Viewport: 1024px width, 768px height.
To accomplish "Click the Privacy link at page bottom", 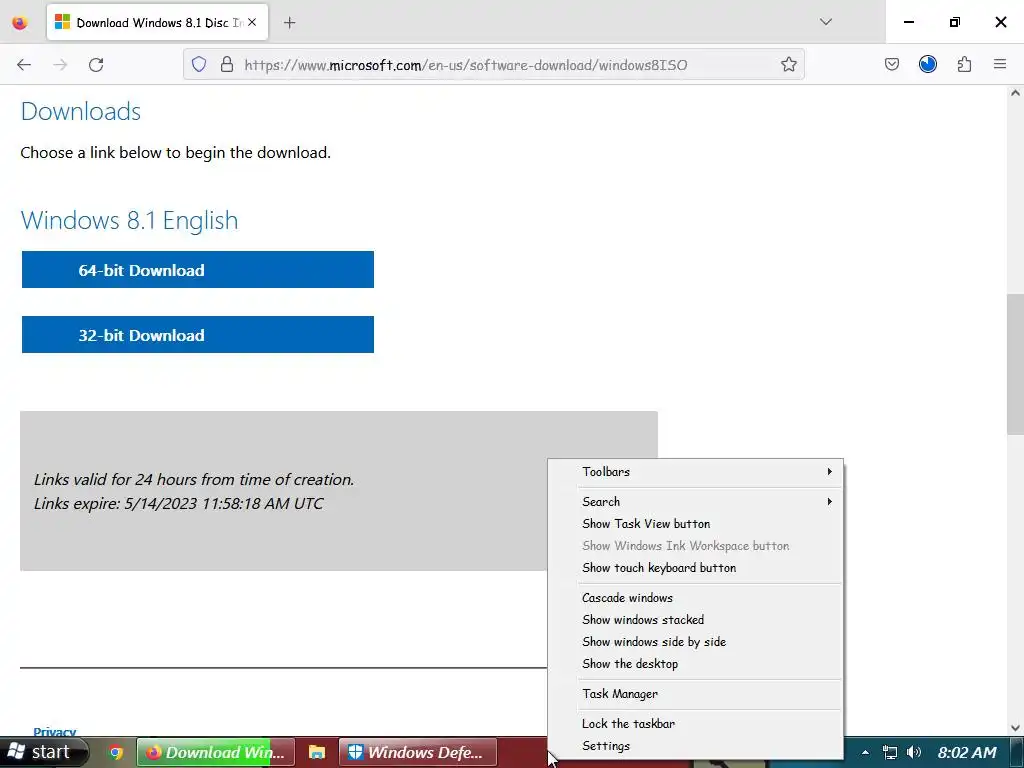I will point(55,732).
